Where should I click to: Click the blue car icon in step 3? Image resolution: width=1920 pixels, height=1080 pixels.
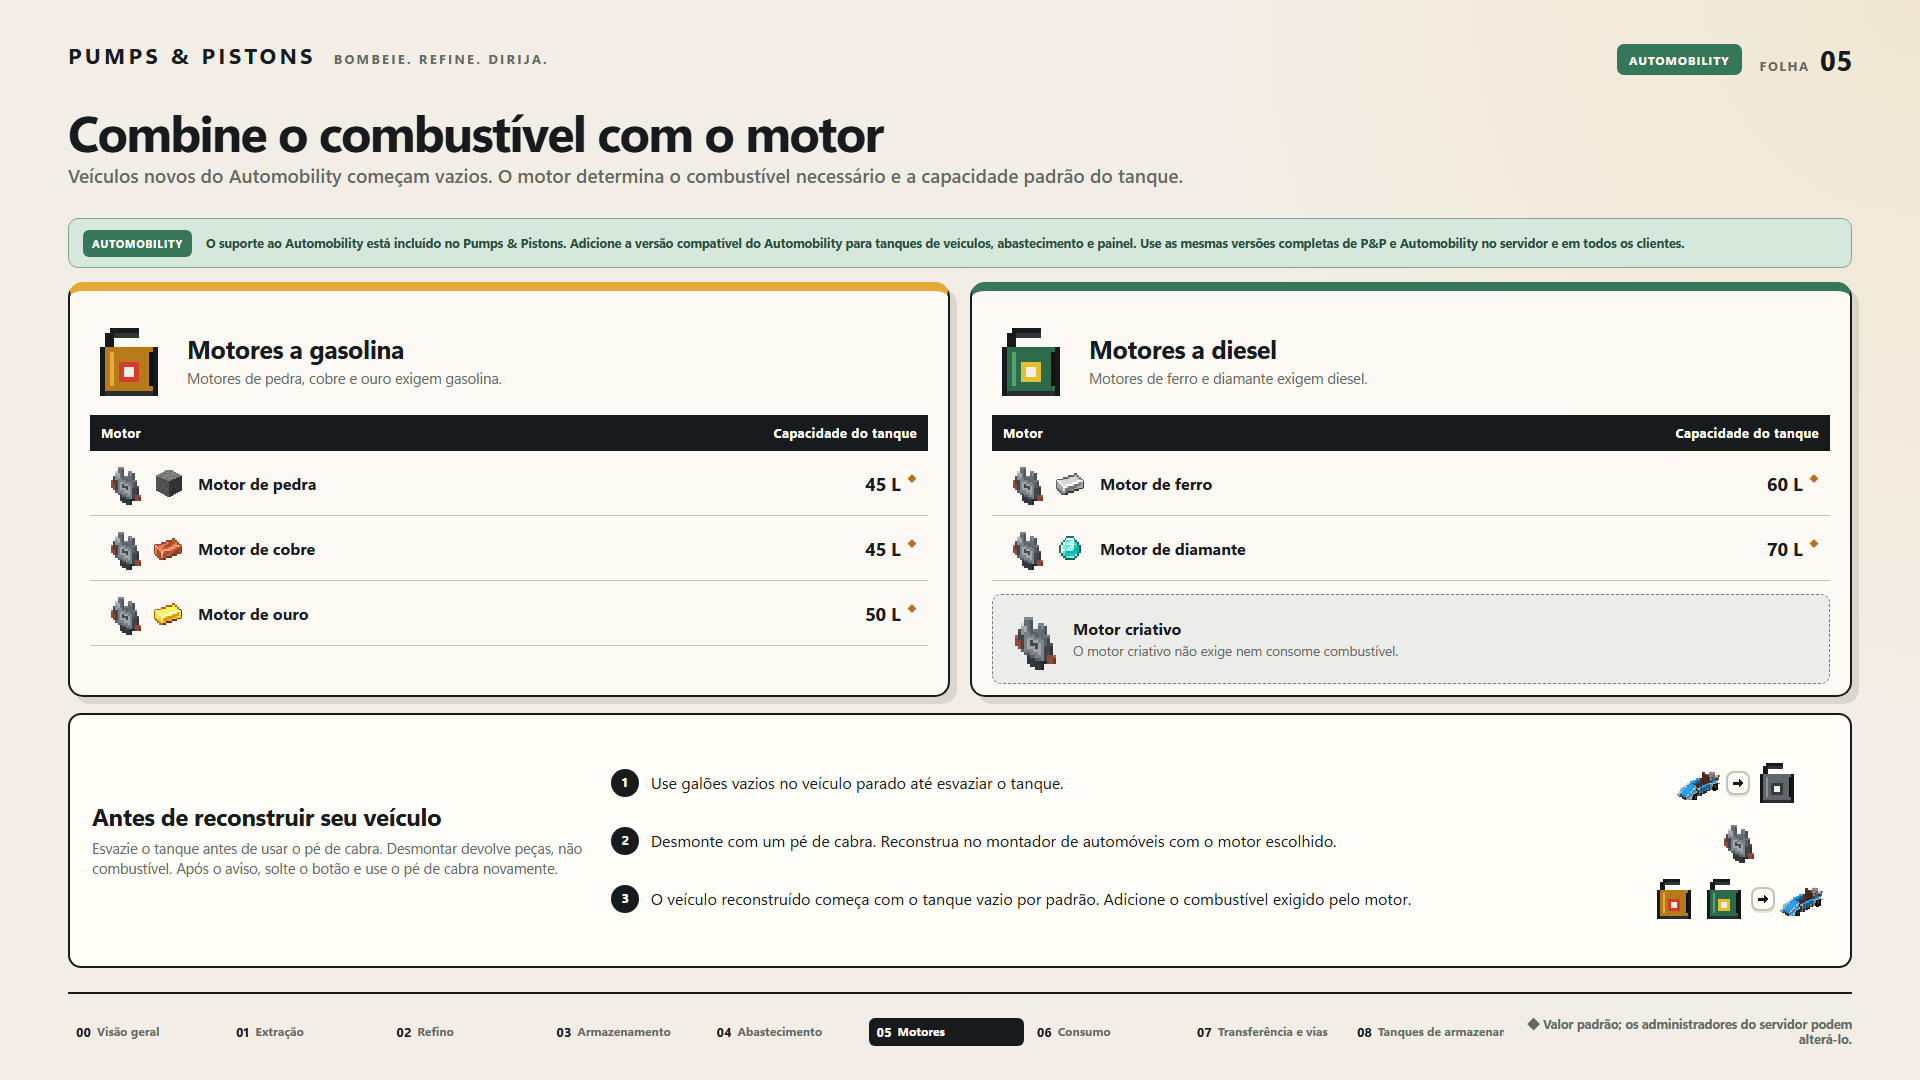[1803, 900]
